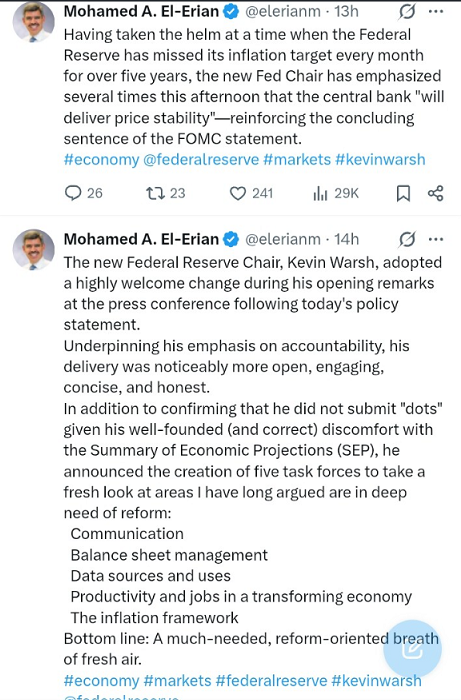
Task: Bookmark the 13h tweet
Action: coord(403,193)
